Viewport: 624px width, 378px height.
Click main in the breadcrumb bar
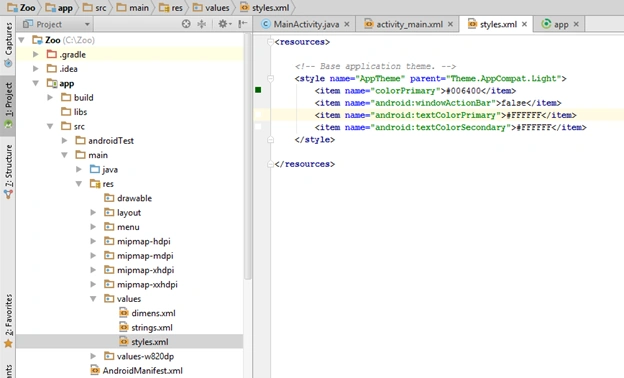133,8
